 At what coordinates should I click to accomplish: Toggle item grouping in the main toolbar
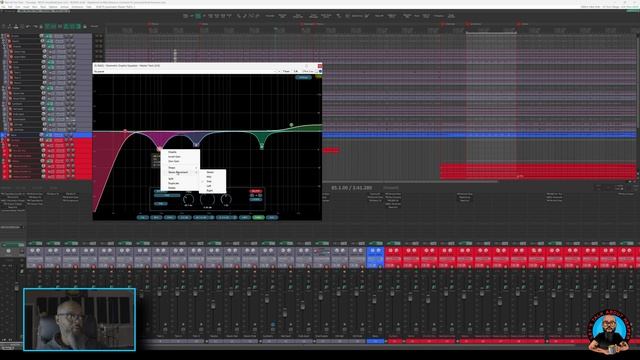53,26
